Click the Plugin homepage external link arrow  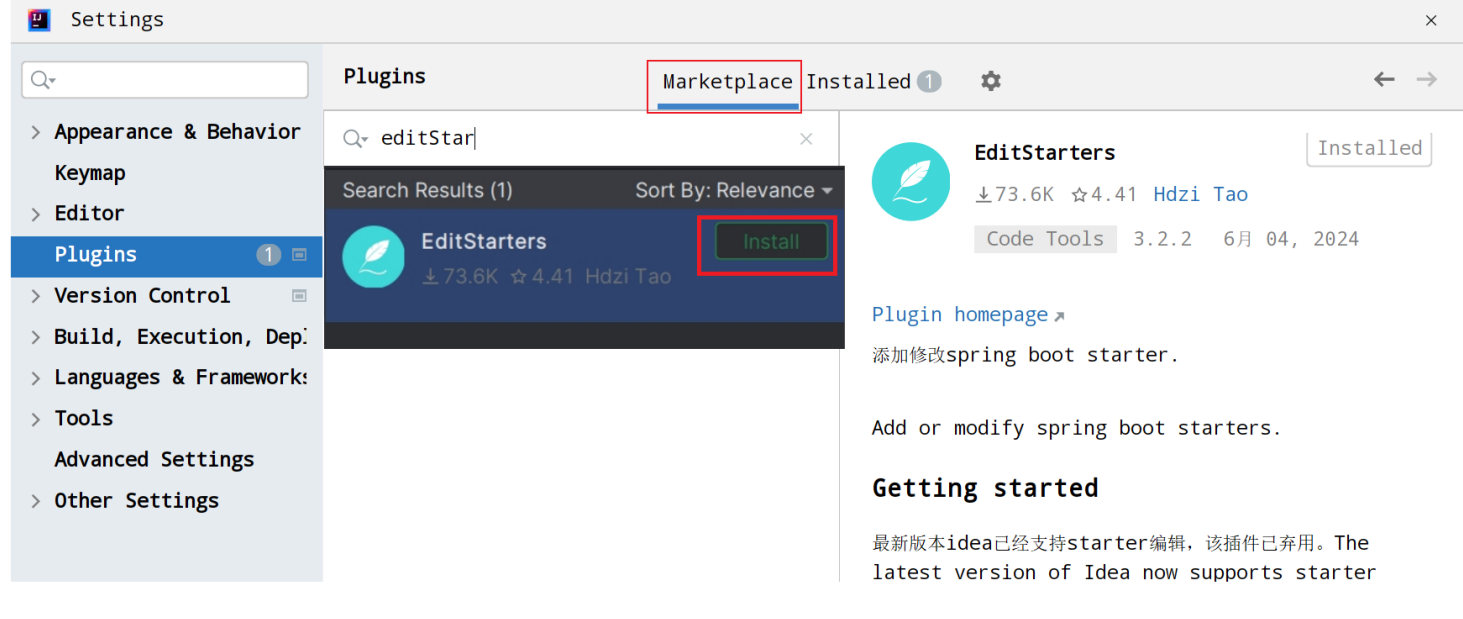click(x=1059, y=316)
